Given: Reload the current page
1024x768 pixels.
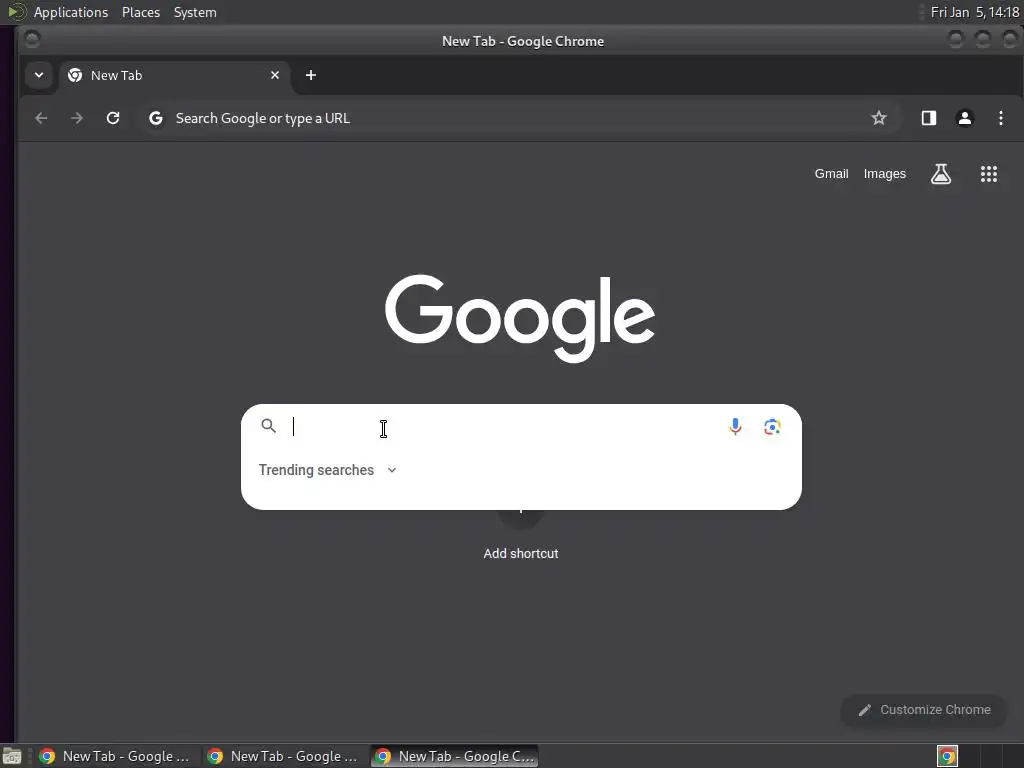Looking at the screenshot, I should click(x=113, y=118).
